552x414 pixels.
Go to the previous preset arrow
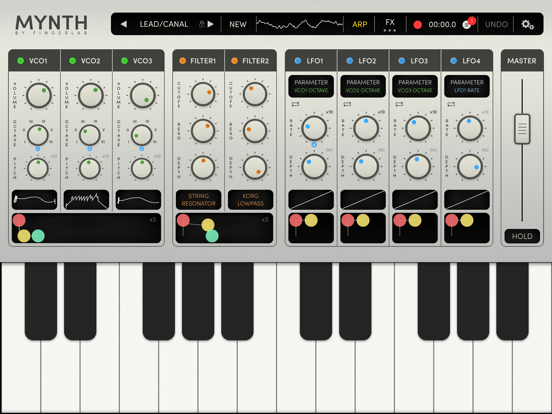[124, 24]
